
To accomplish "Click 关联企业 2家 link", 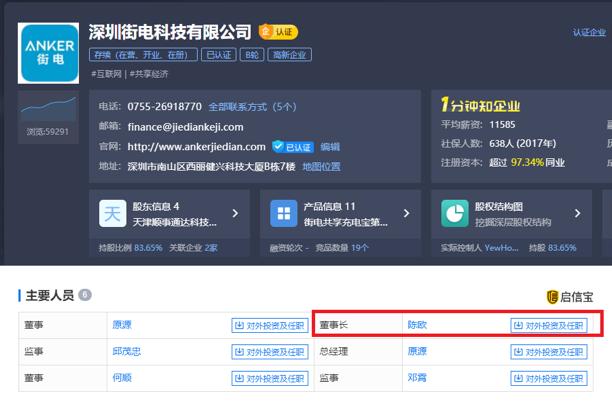I will click(193, 248).
